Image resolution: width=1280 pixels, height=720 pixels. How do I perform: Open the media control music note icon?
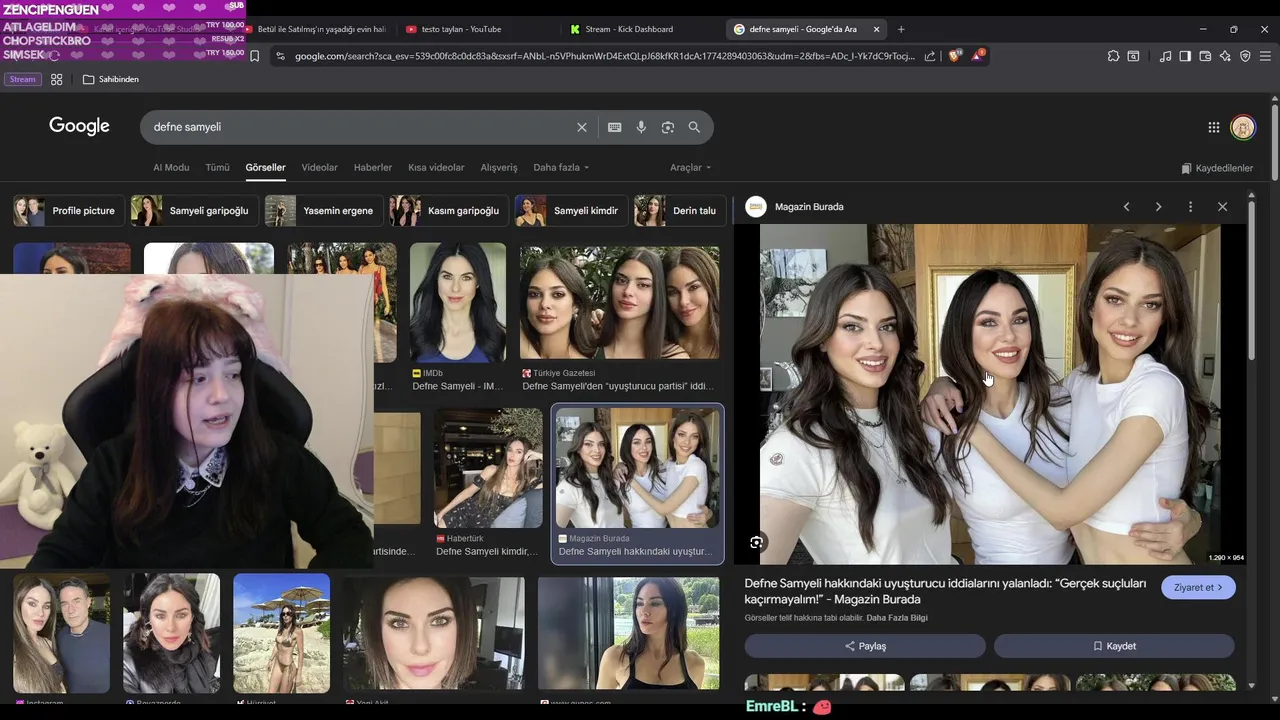tap(1165, 56)
